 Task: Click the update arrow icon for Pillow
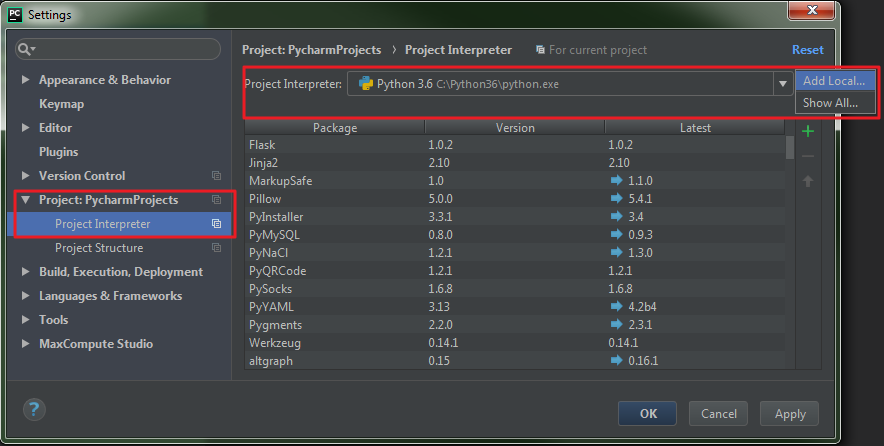coord(617,198)
